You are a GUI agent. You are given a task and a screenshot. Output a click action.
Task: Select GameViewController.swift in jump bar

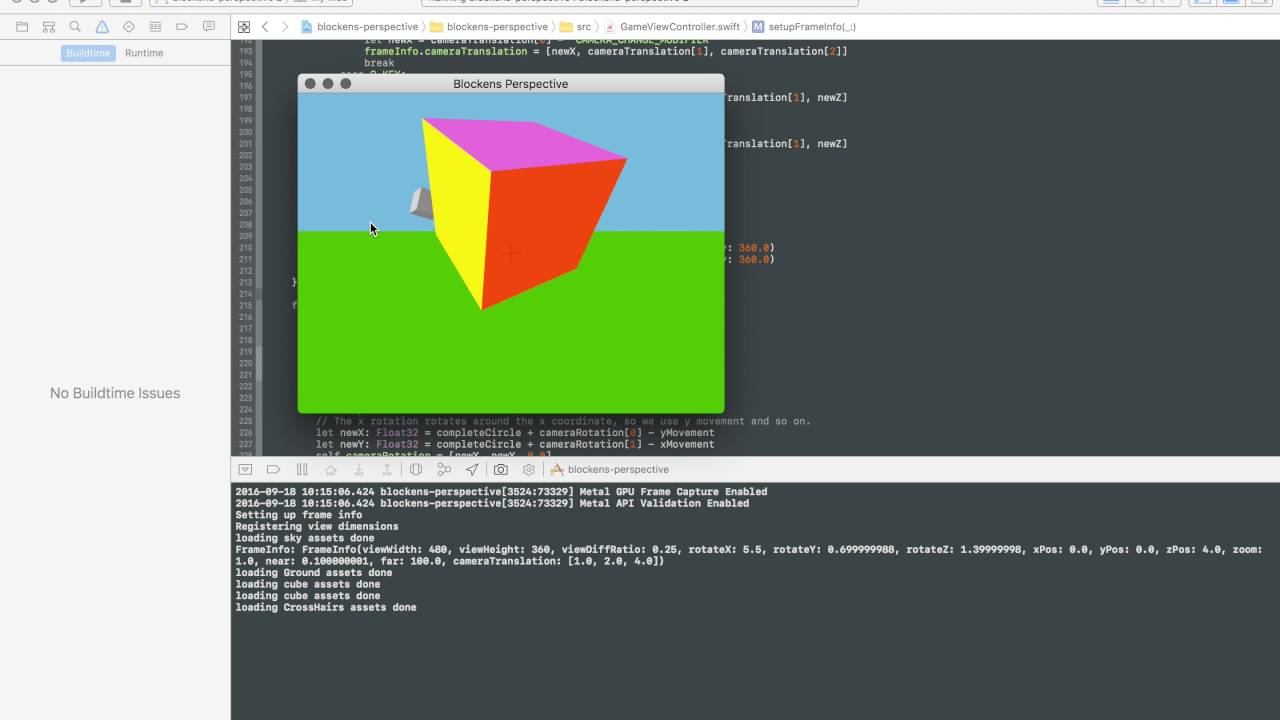(671, 27)
